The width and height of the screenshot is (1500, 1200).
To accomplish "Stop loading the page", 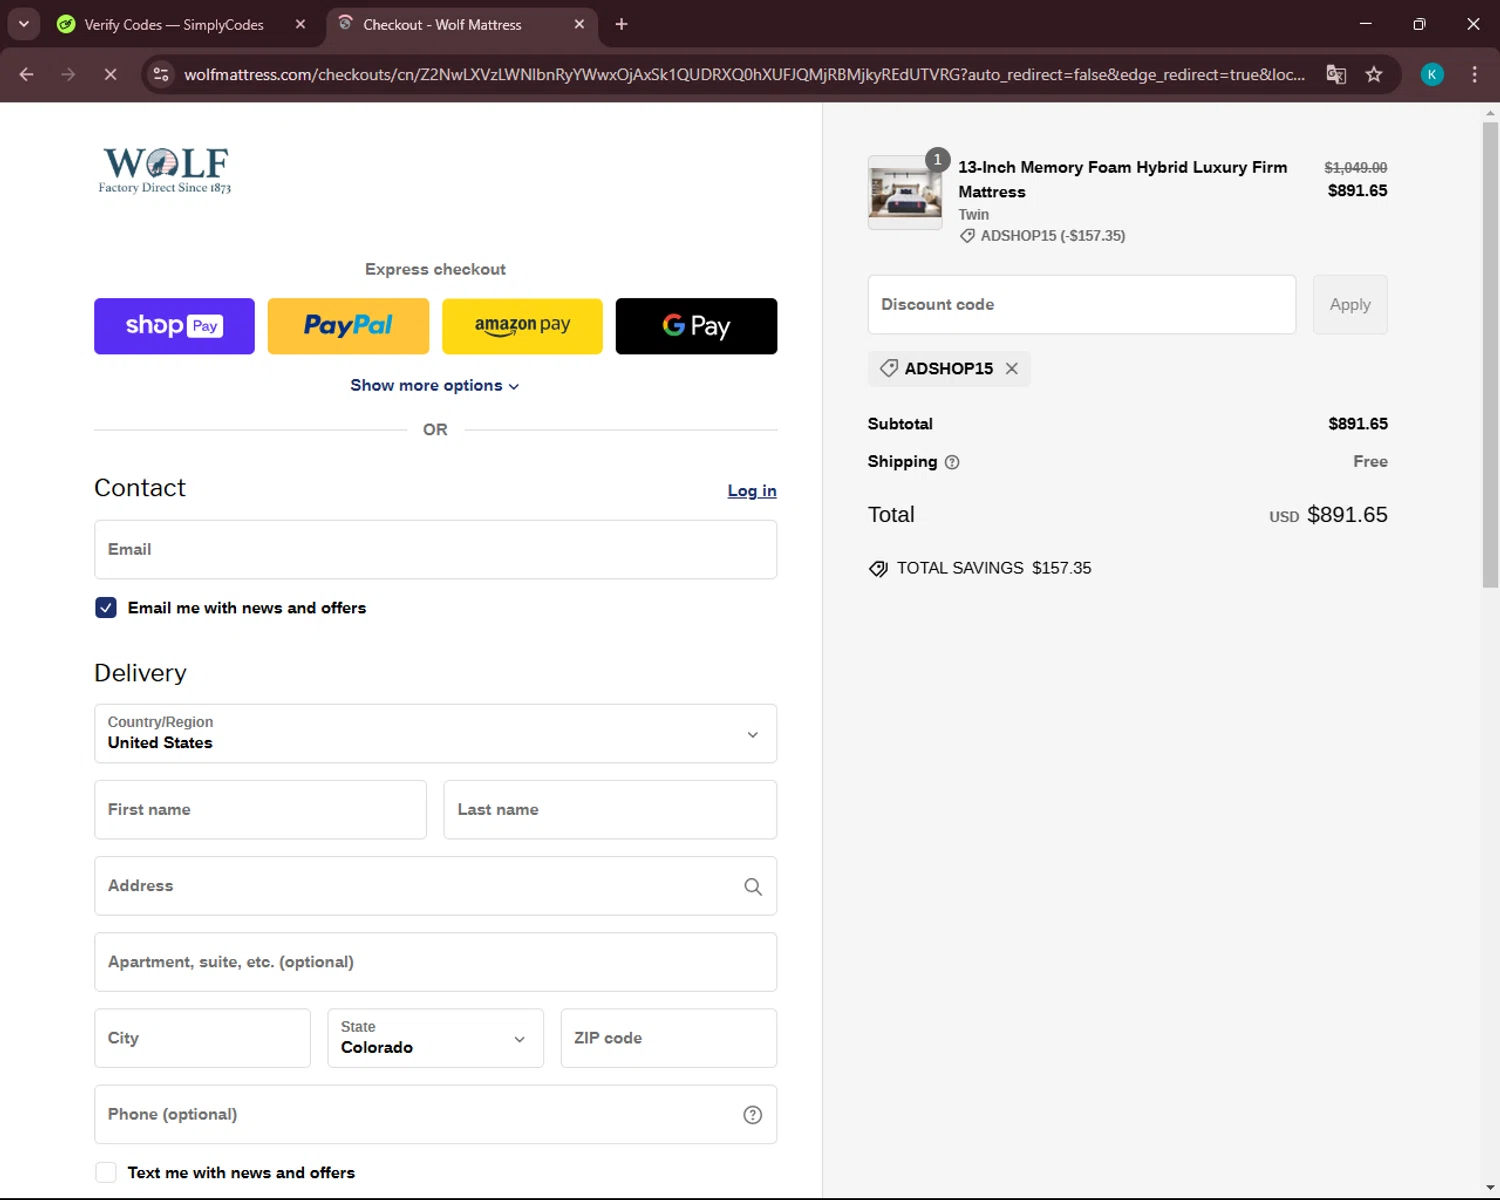I will coord(110,74).
